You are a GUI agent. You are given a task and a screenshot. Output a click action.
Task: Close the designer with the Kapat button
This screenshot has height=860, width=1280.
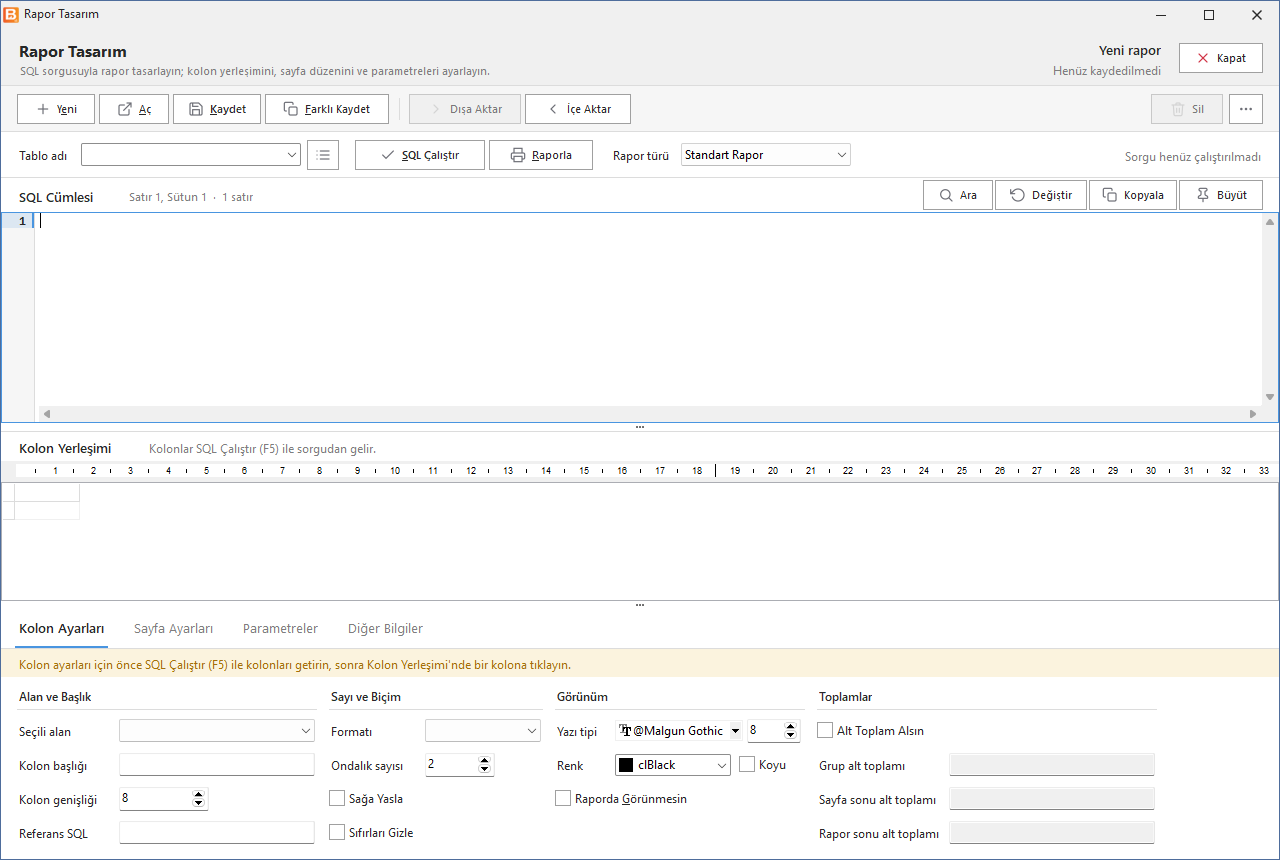1221,58
